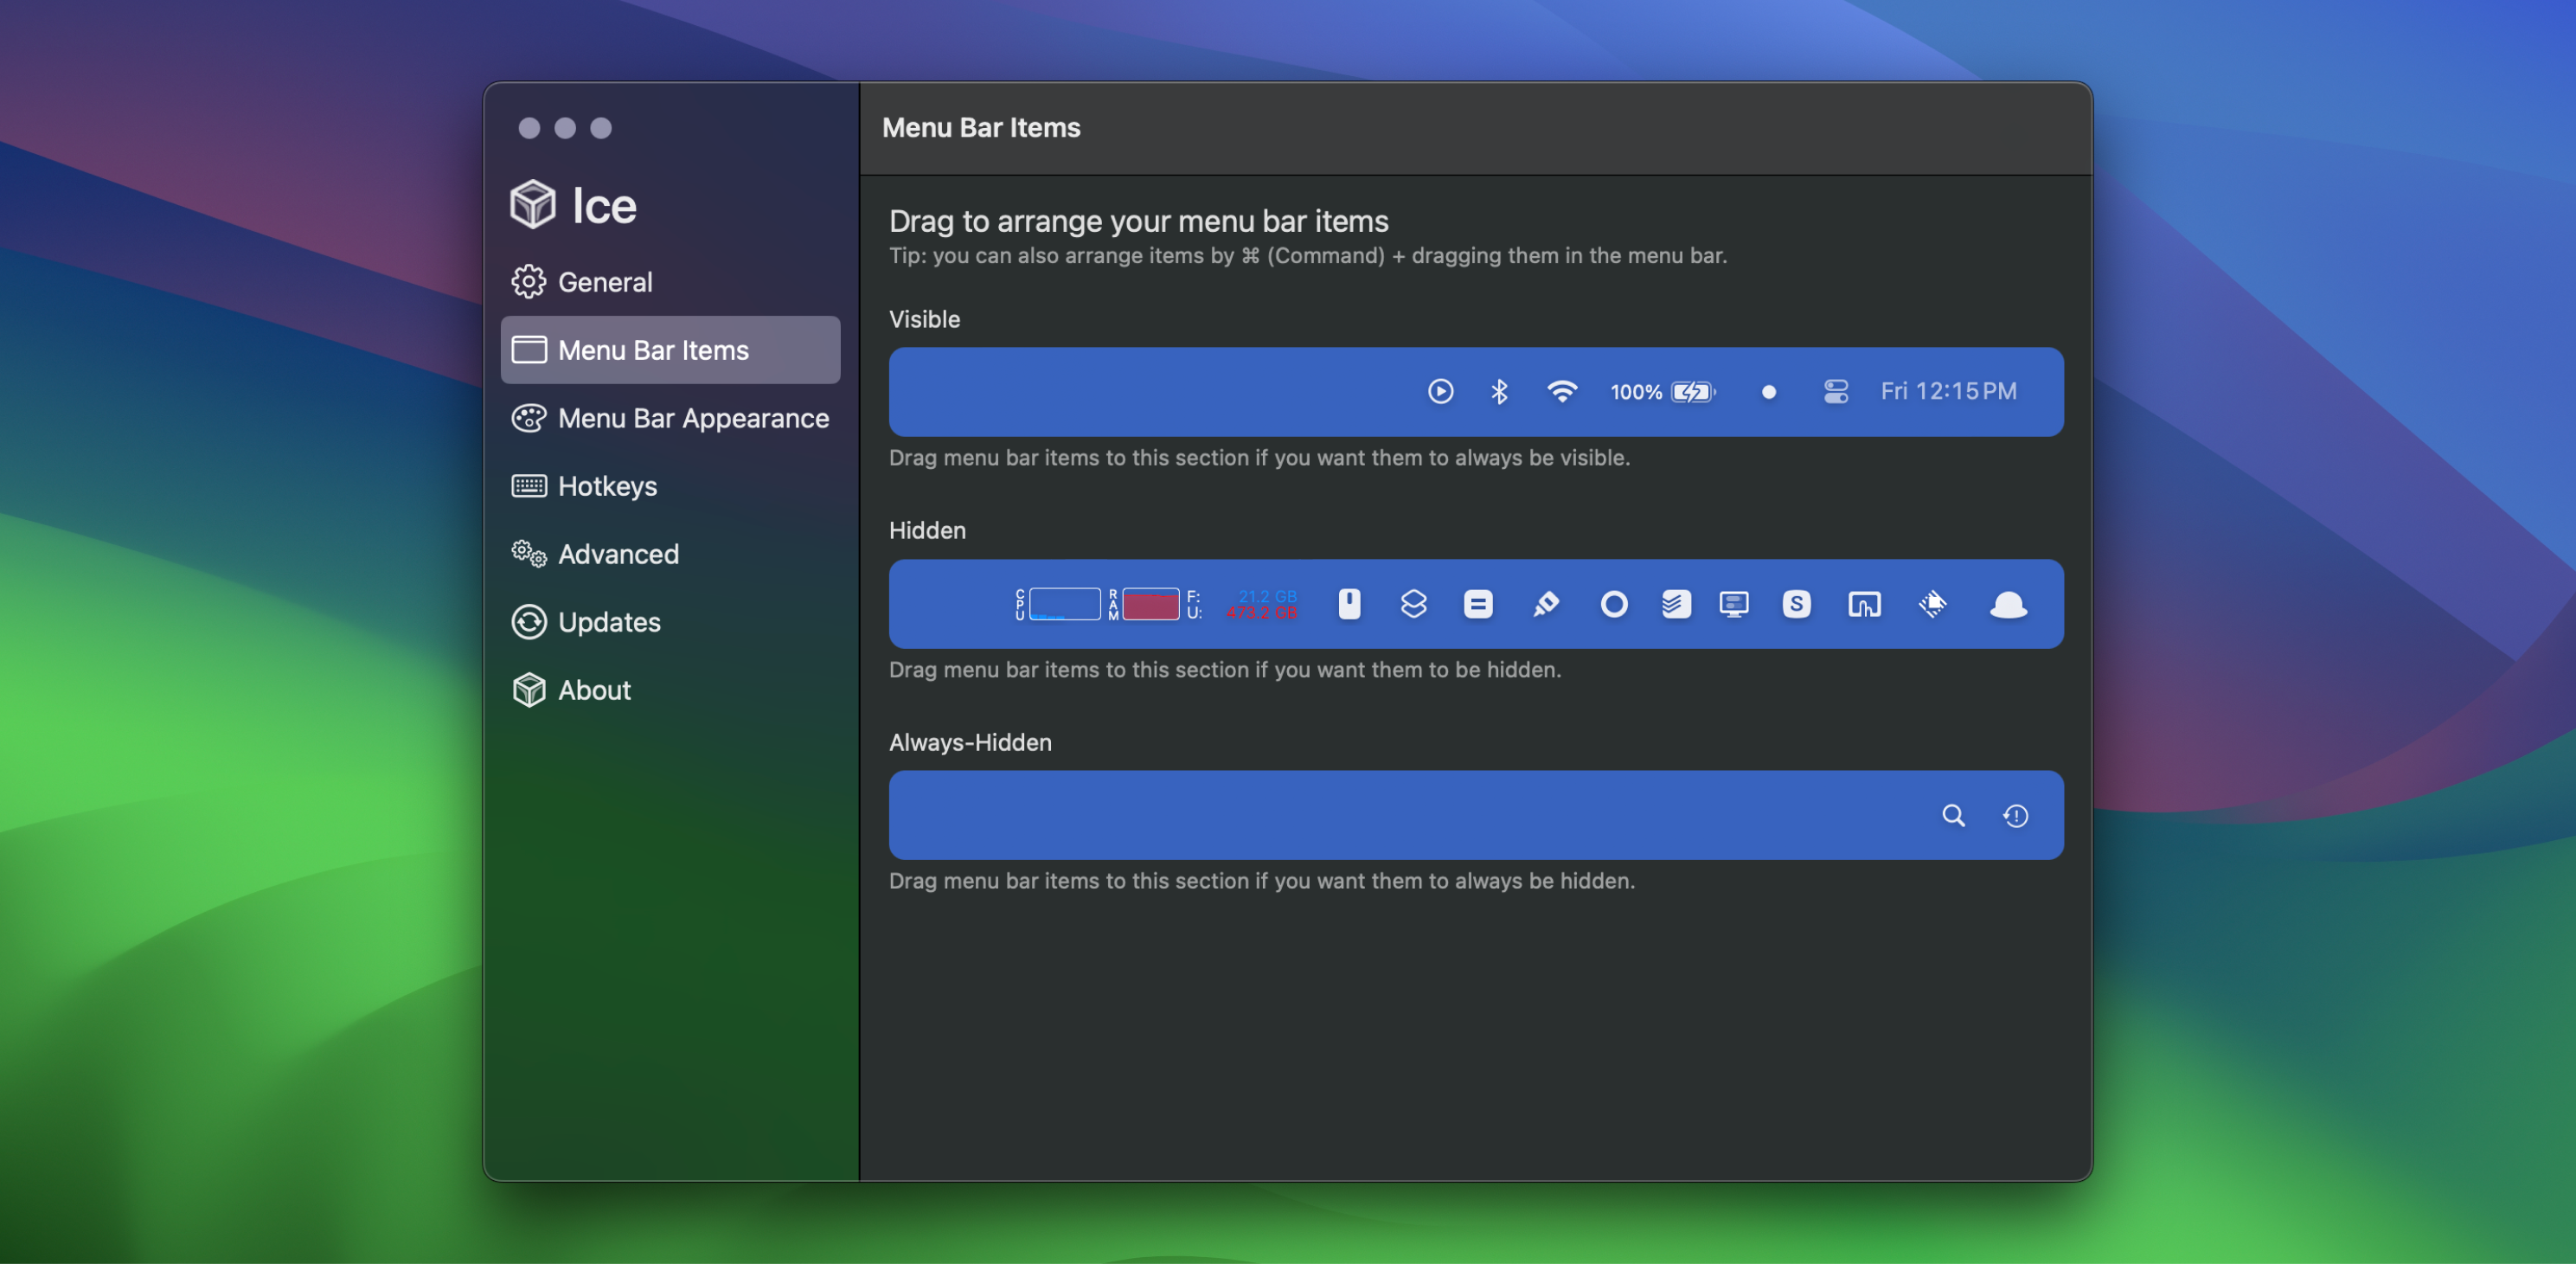
Task: Click the Time Machine clock icon
Action: 2015,815
